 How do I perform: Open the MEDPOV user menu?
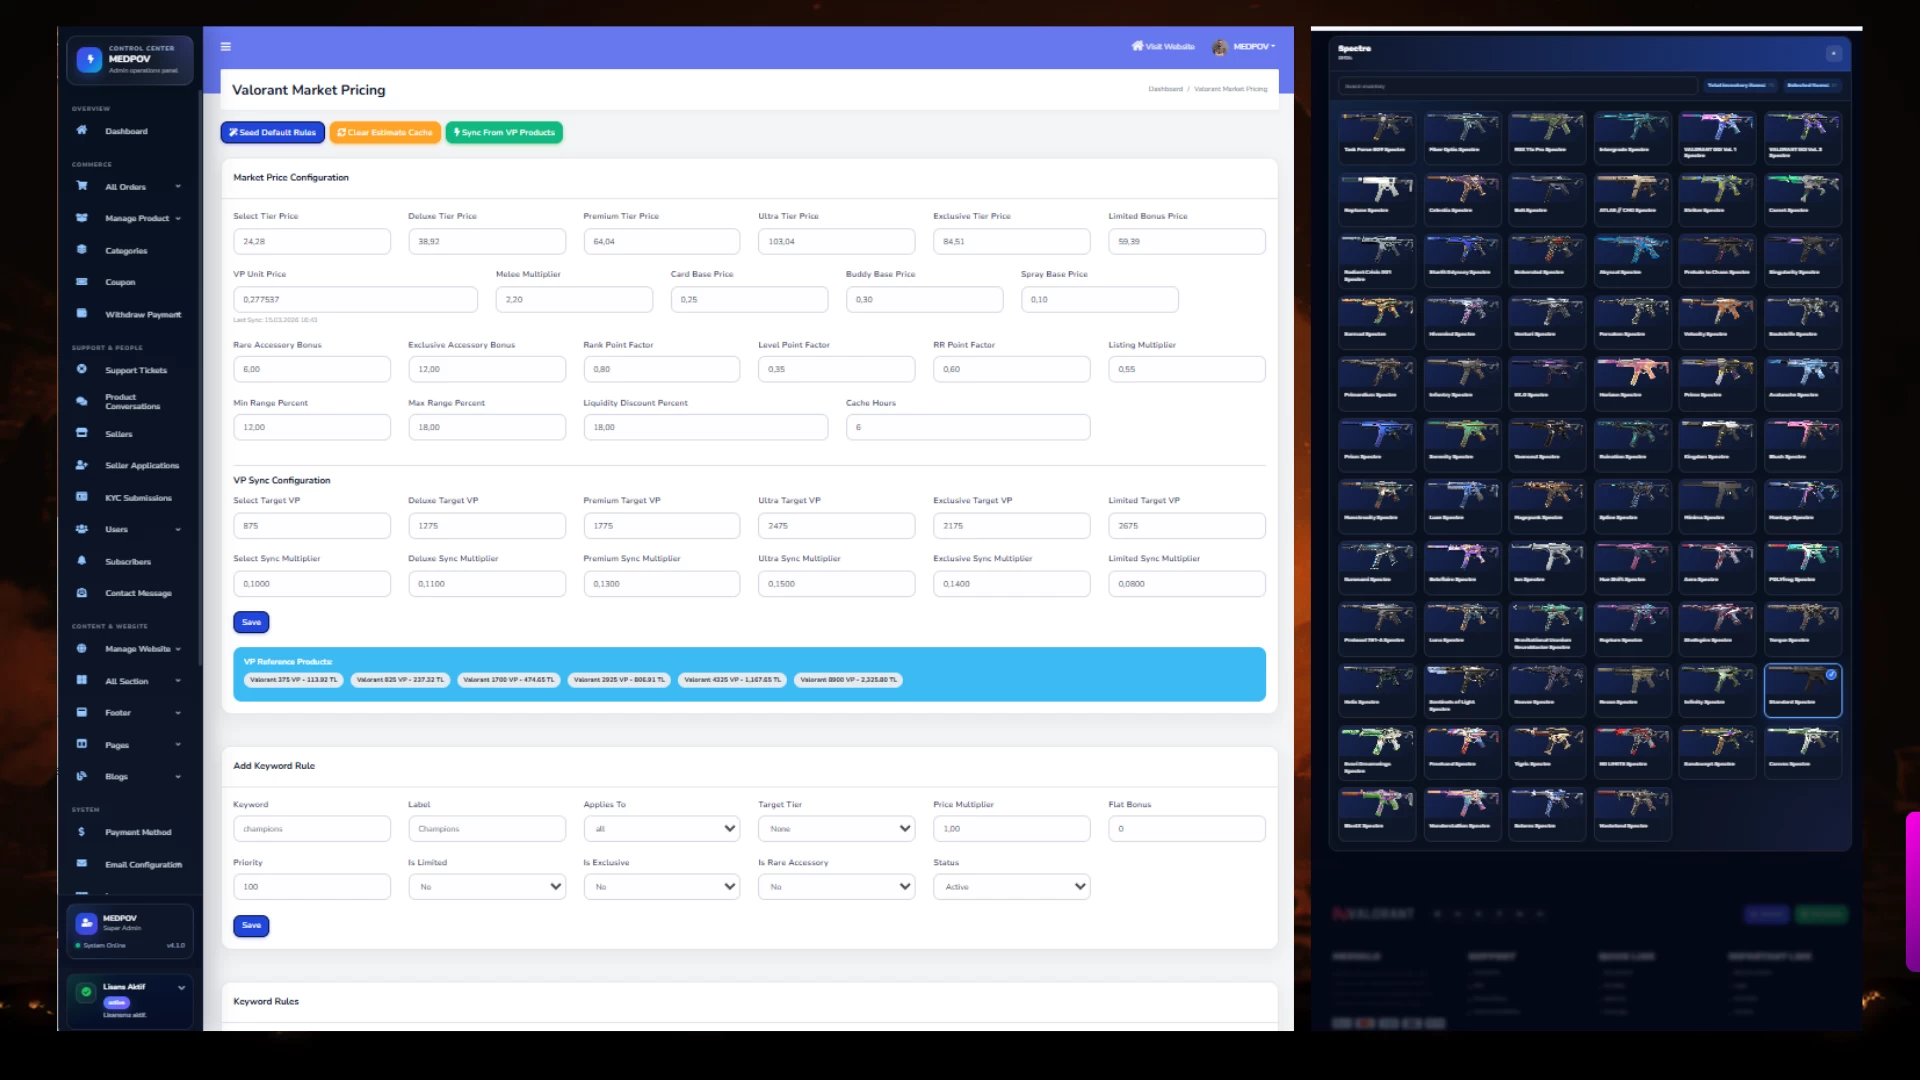(1252, 46)
